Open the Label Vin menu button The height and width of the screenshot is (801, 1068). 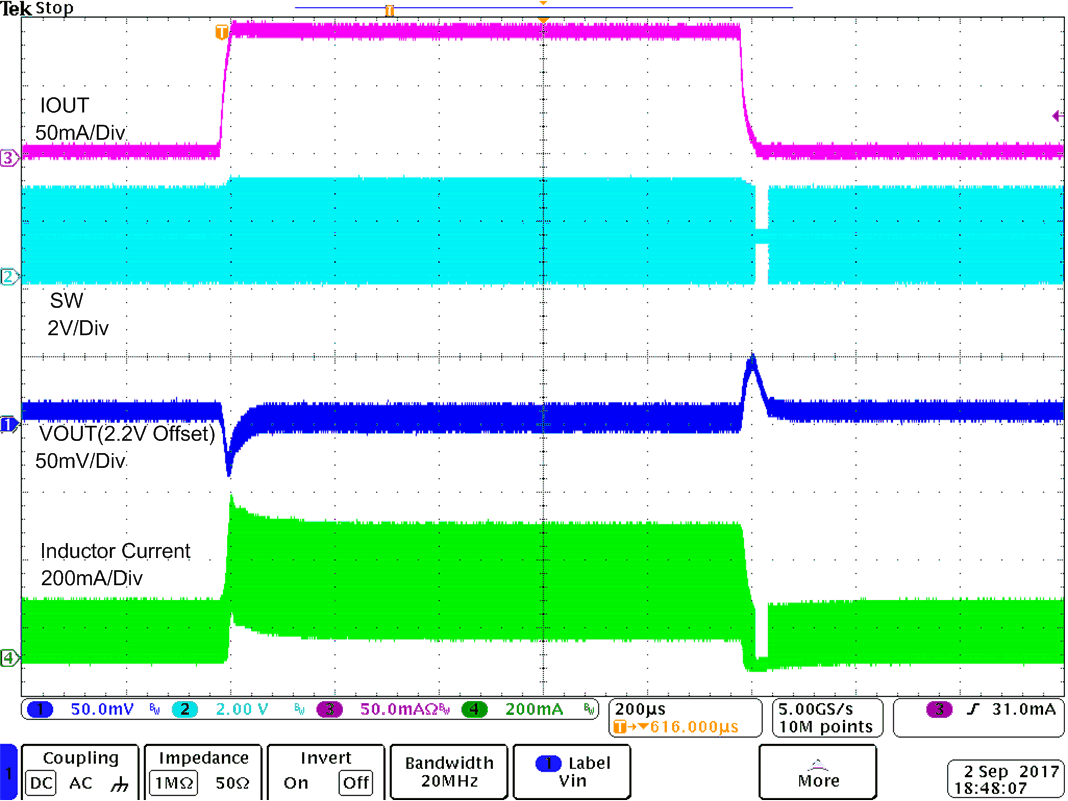pyautogui.click(x=572, y=772)
